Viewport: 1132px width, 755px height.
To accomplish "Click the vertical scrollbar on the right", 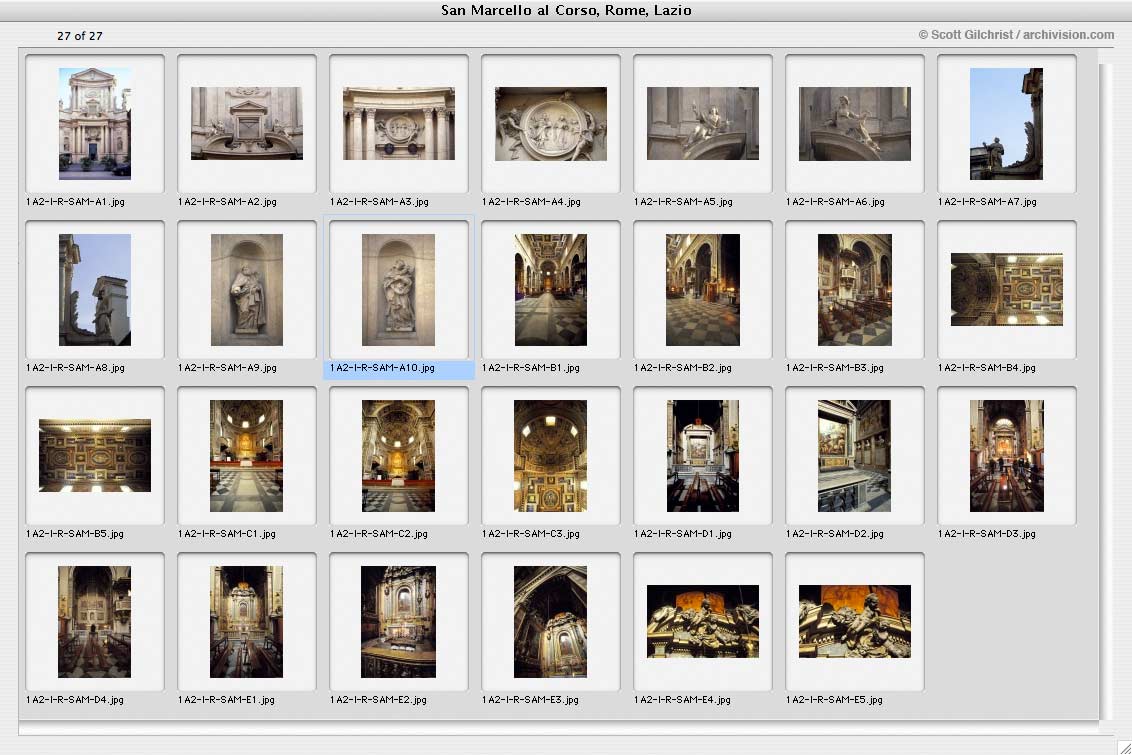I will (1106, 390).
